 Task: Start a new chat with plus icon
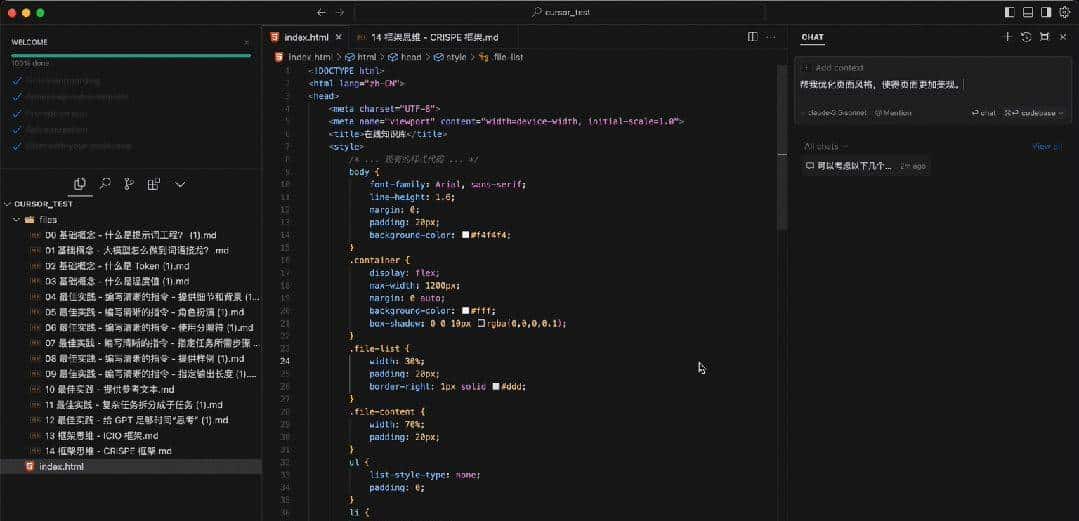click(1007, 37)
